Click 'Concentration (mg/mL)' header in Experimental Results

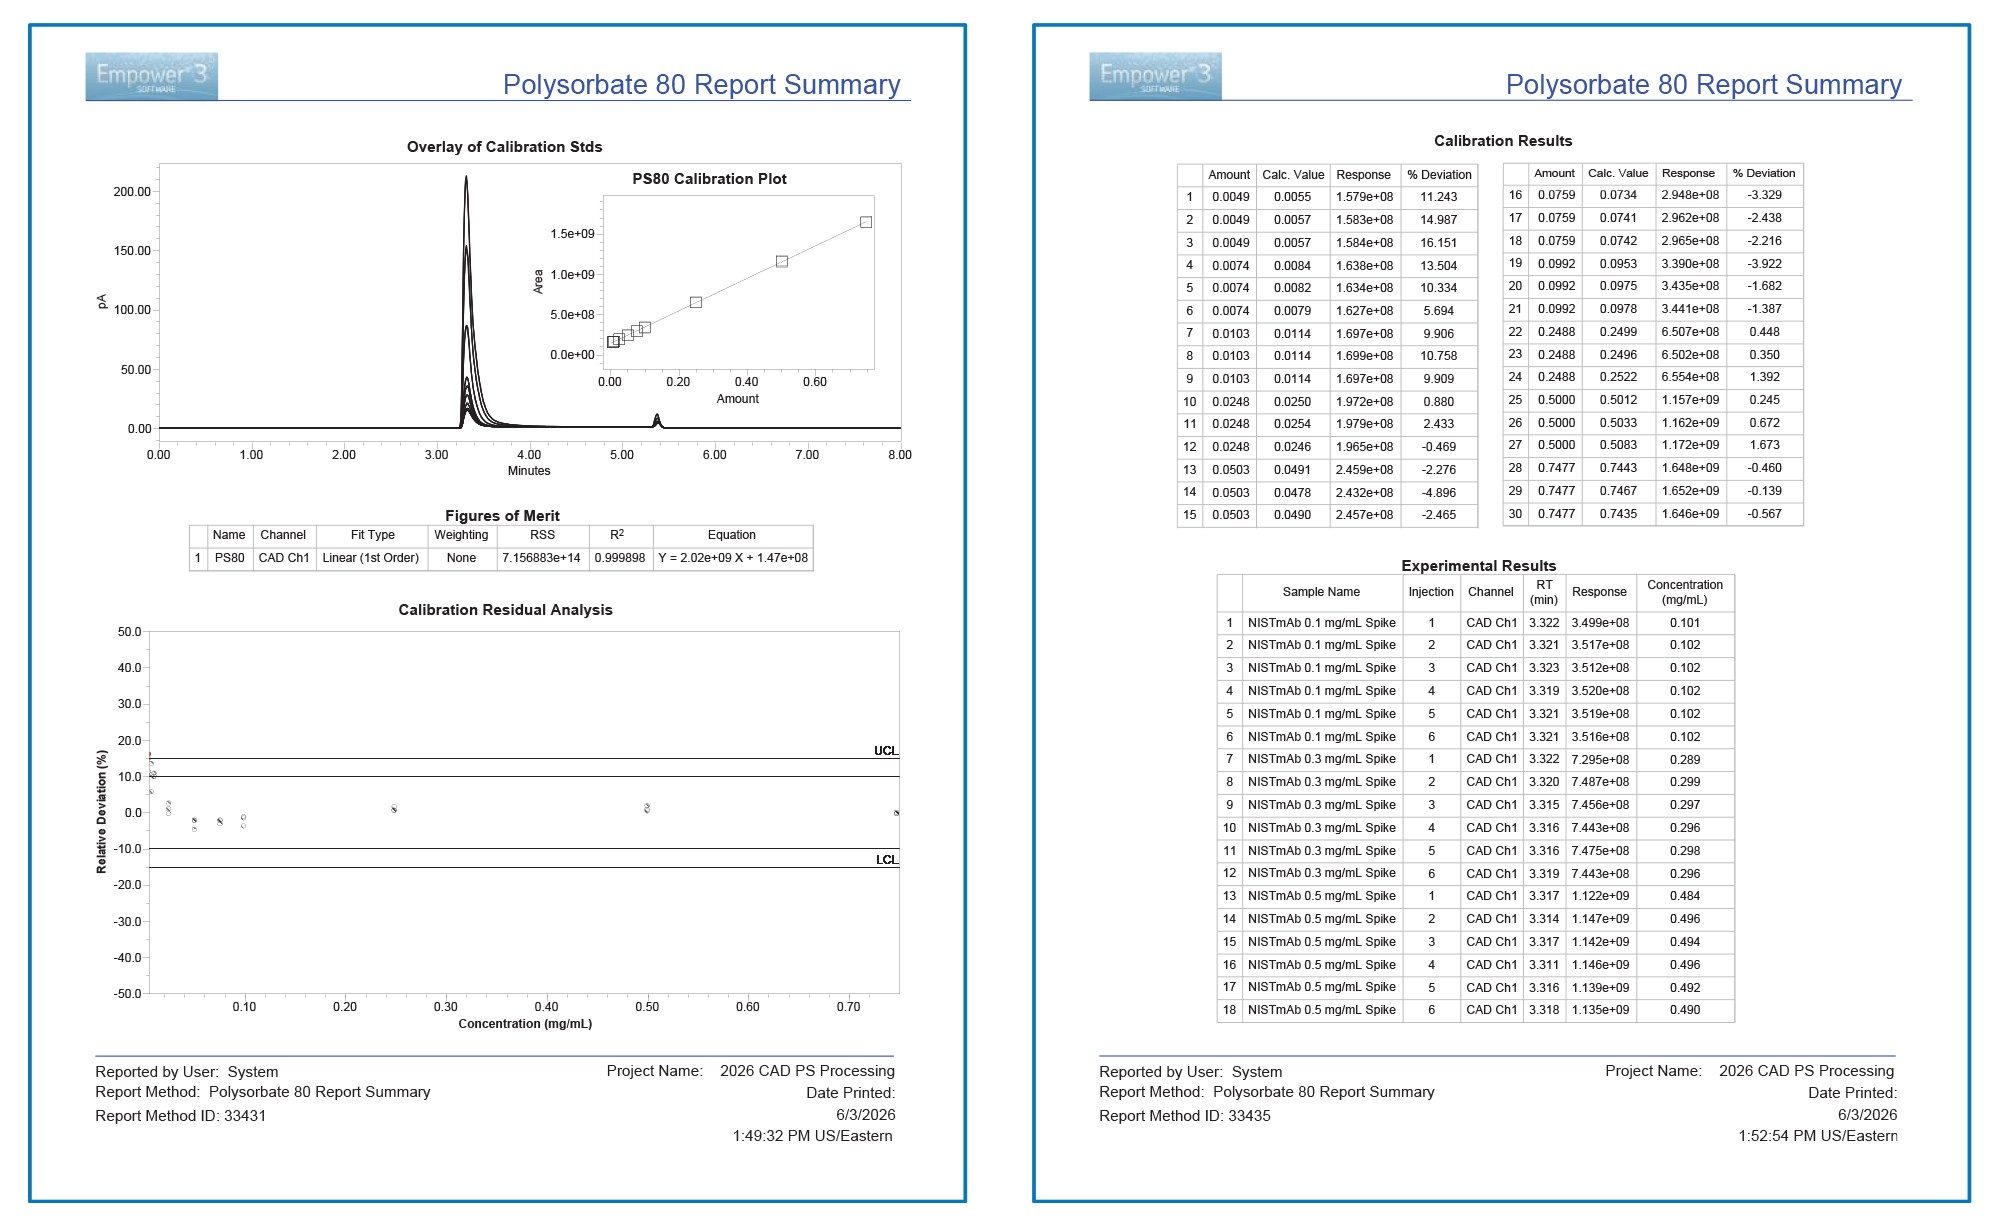click(1685, 592)
